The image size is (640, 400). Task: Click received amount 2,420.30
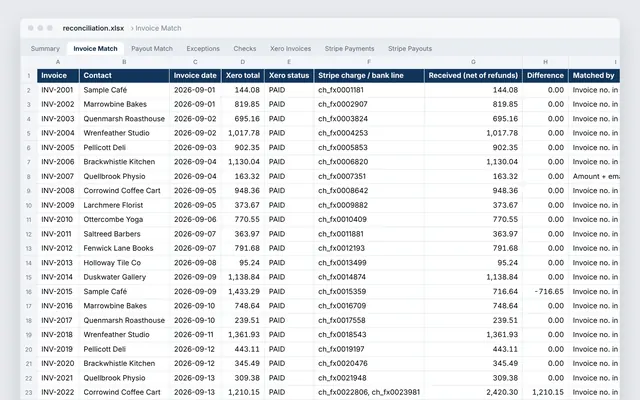coord(473,393)
